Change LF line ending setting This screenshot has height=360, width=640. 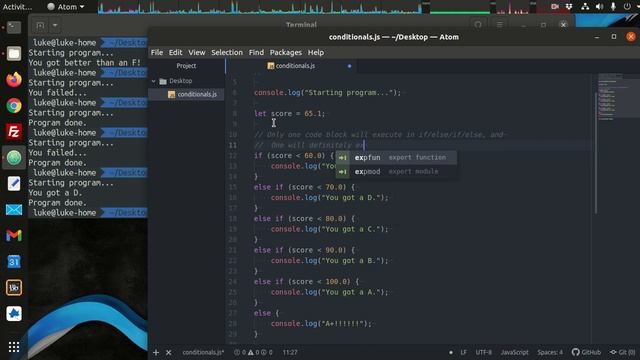(464, 352)
